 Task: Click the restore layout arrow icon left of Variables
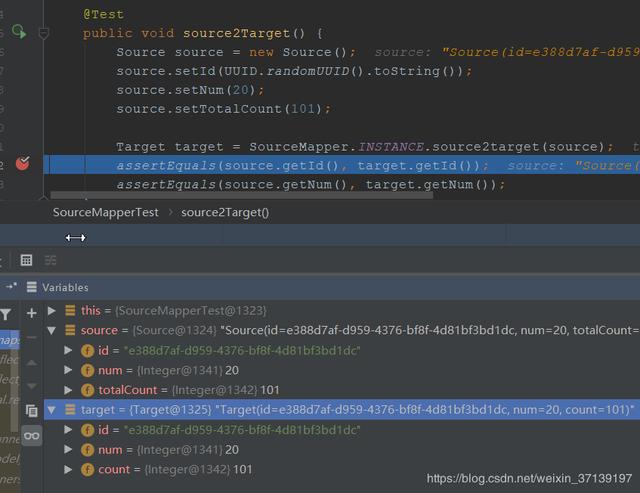click(11, 286)
